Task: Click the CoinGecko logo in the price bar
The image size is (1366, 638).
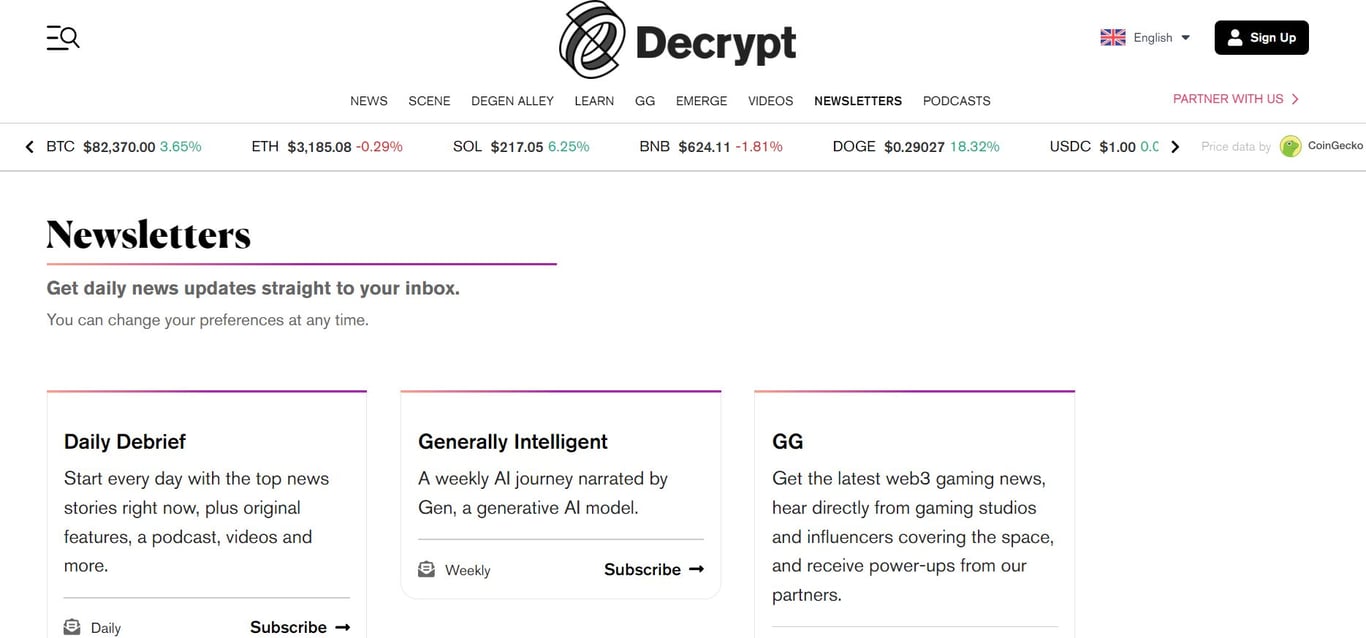Action: click(x=1290, y=145)
